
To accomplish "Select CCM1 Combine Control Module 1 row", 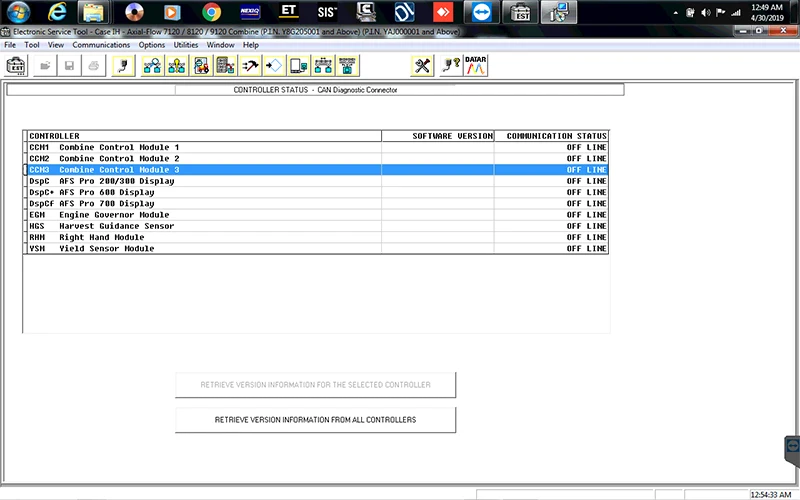I will [x=316, y=147].
